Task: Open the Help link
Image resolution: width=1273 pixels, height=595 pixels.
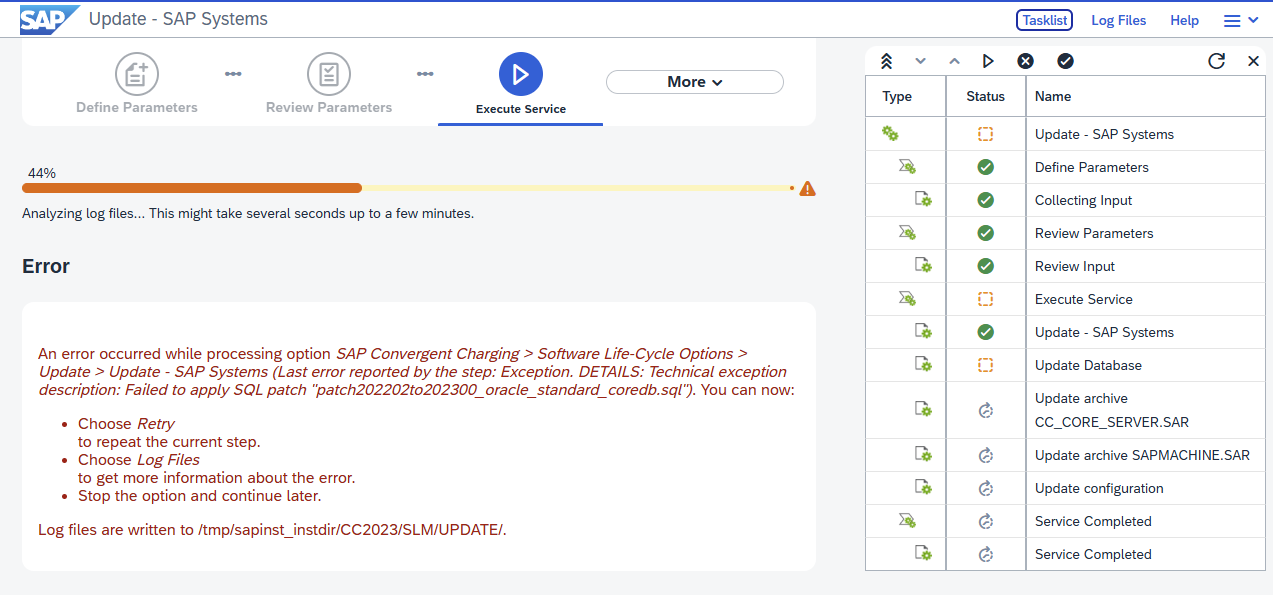Action: 1184,20
